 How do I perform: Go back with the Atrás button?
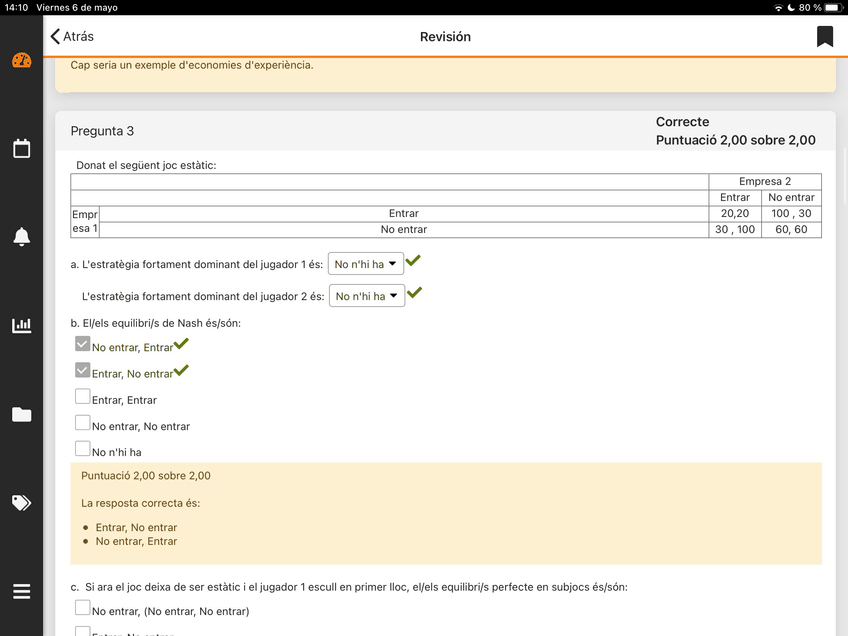72,37
